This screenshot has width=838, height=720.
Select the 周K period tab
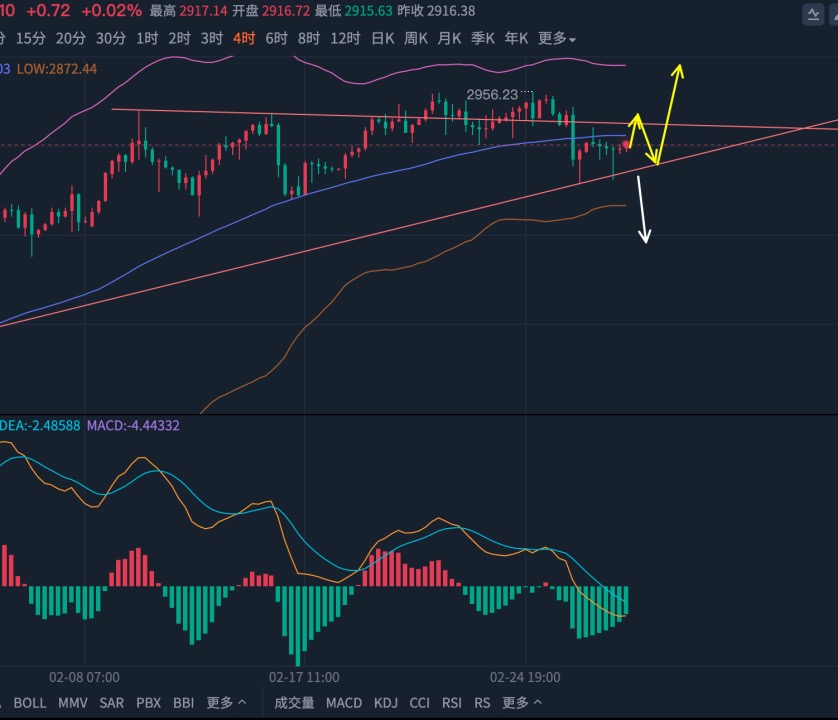(416, 38)
